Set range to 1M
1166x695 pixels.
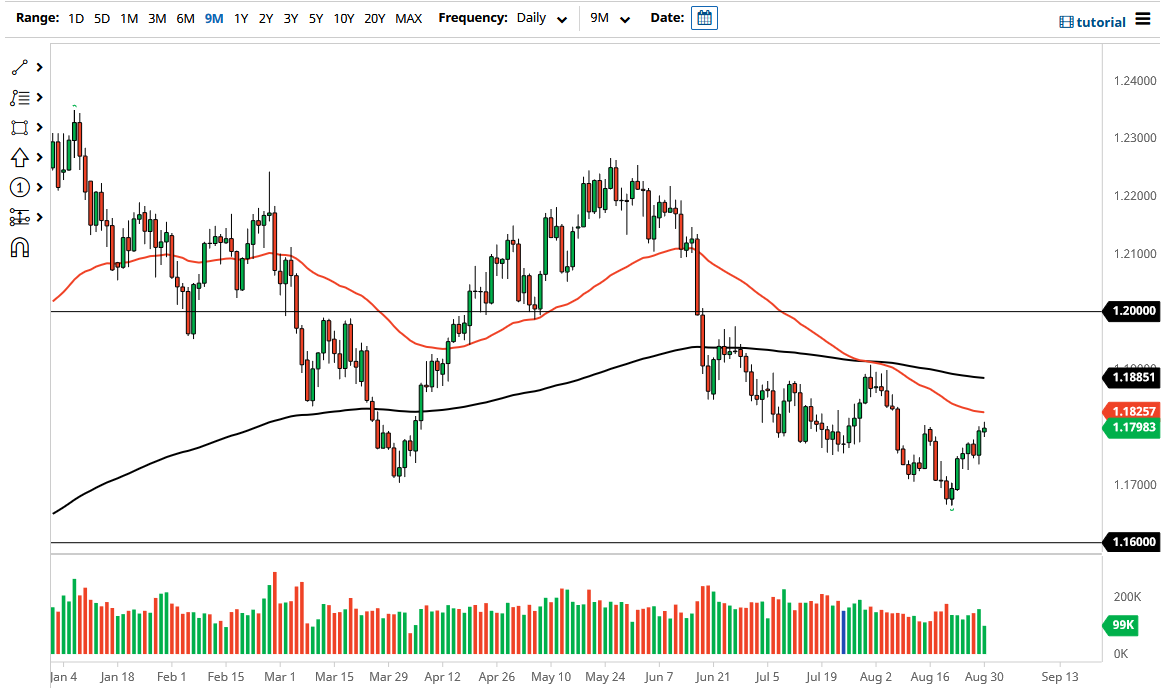pyautogui.click(x=129, y=18)
